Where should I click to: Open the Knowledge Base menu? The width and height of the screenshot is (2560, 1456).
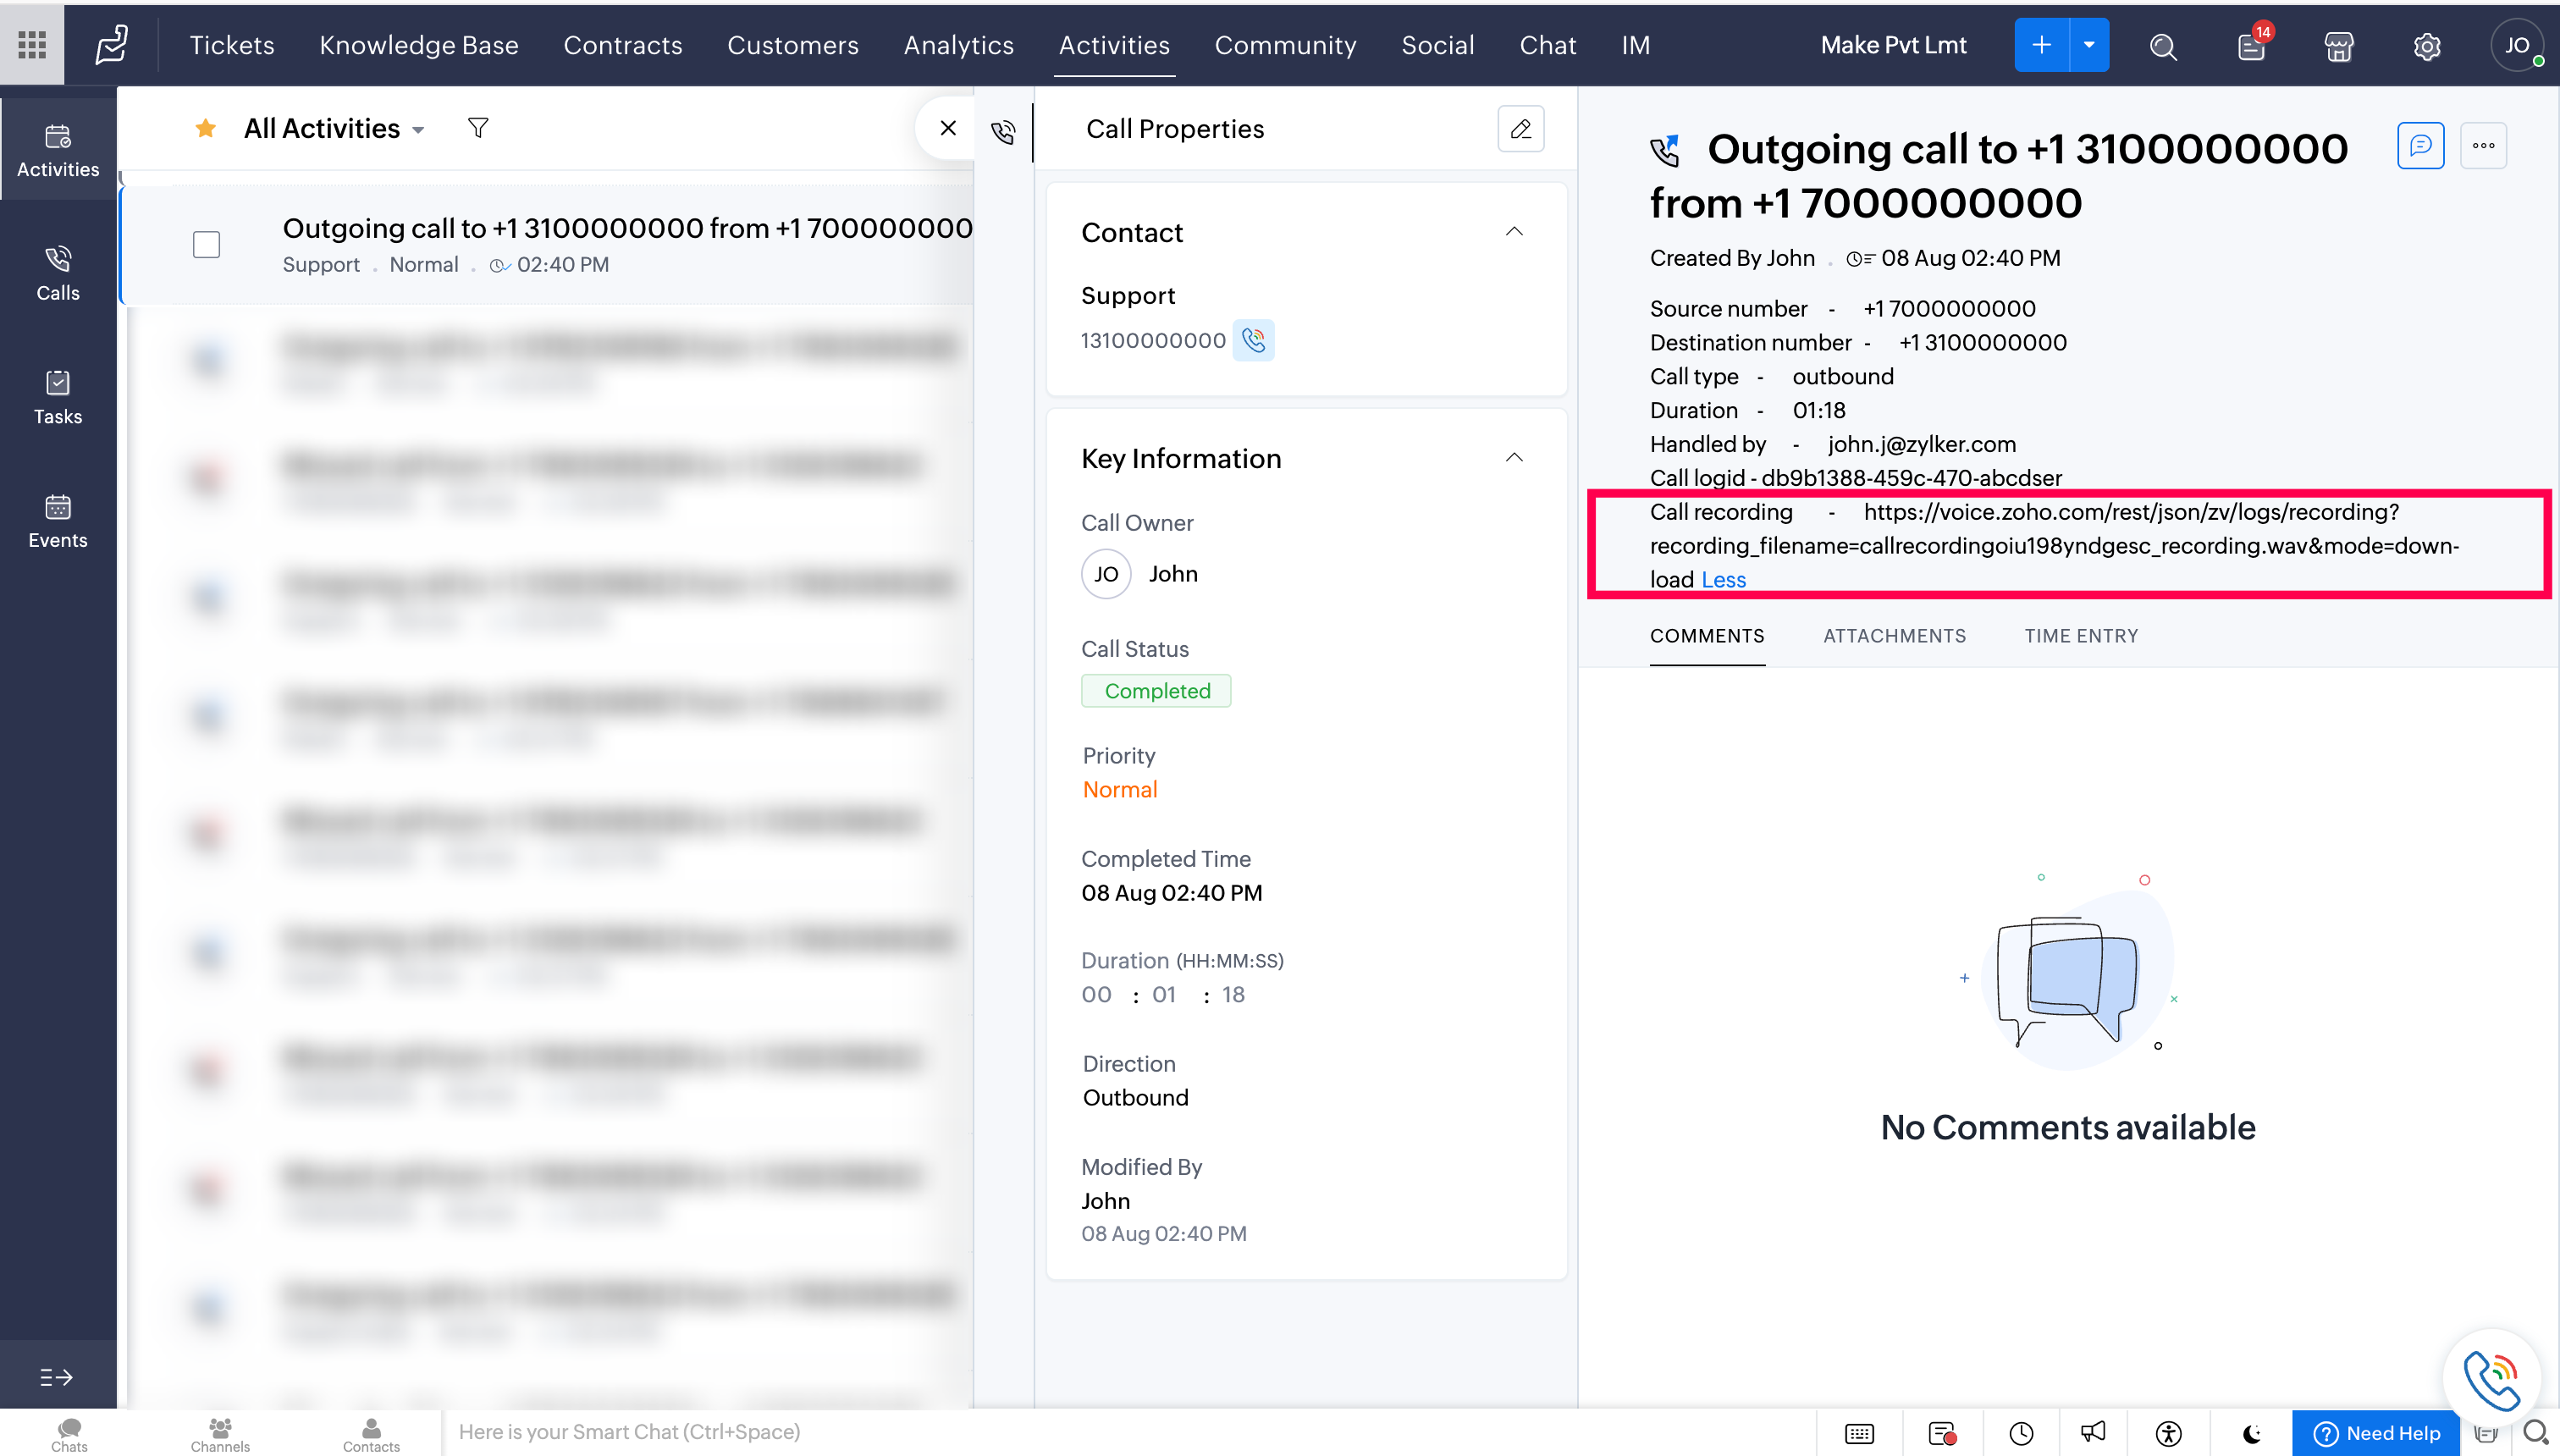pyautogui.click(x=418, y=45)
